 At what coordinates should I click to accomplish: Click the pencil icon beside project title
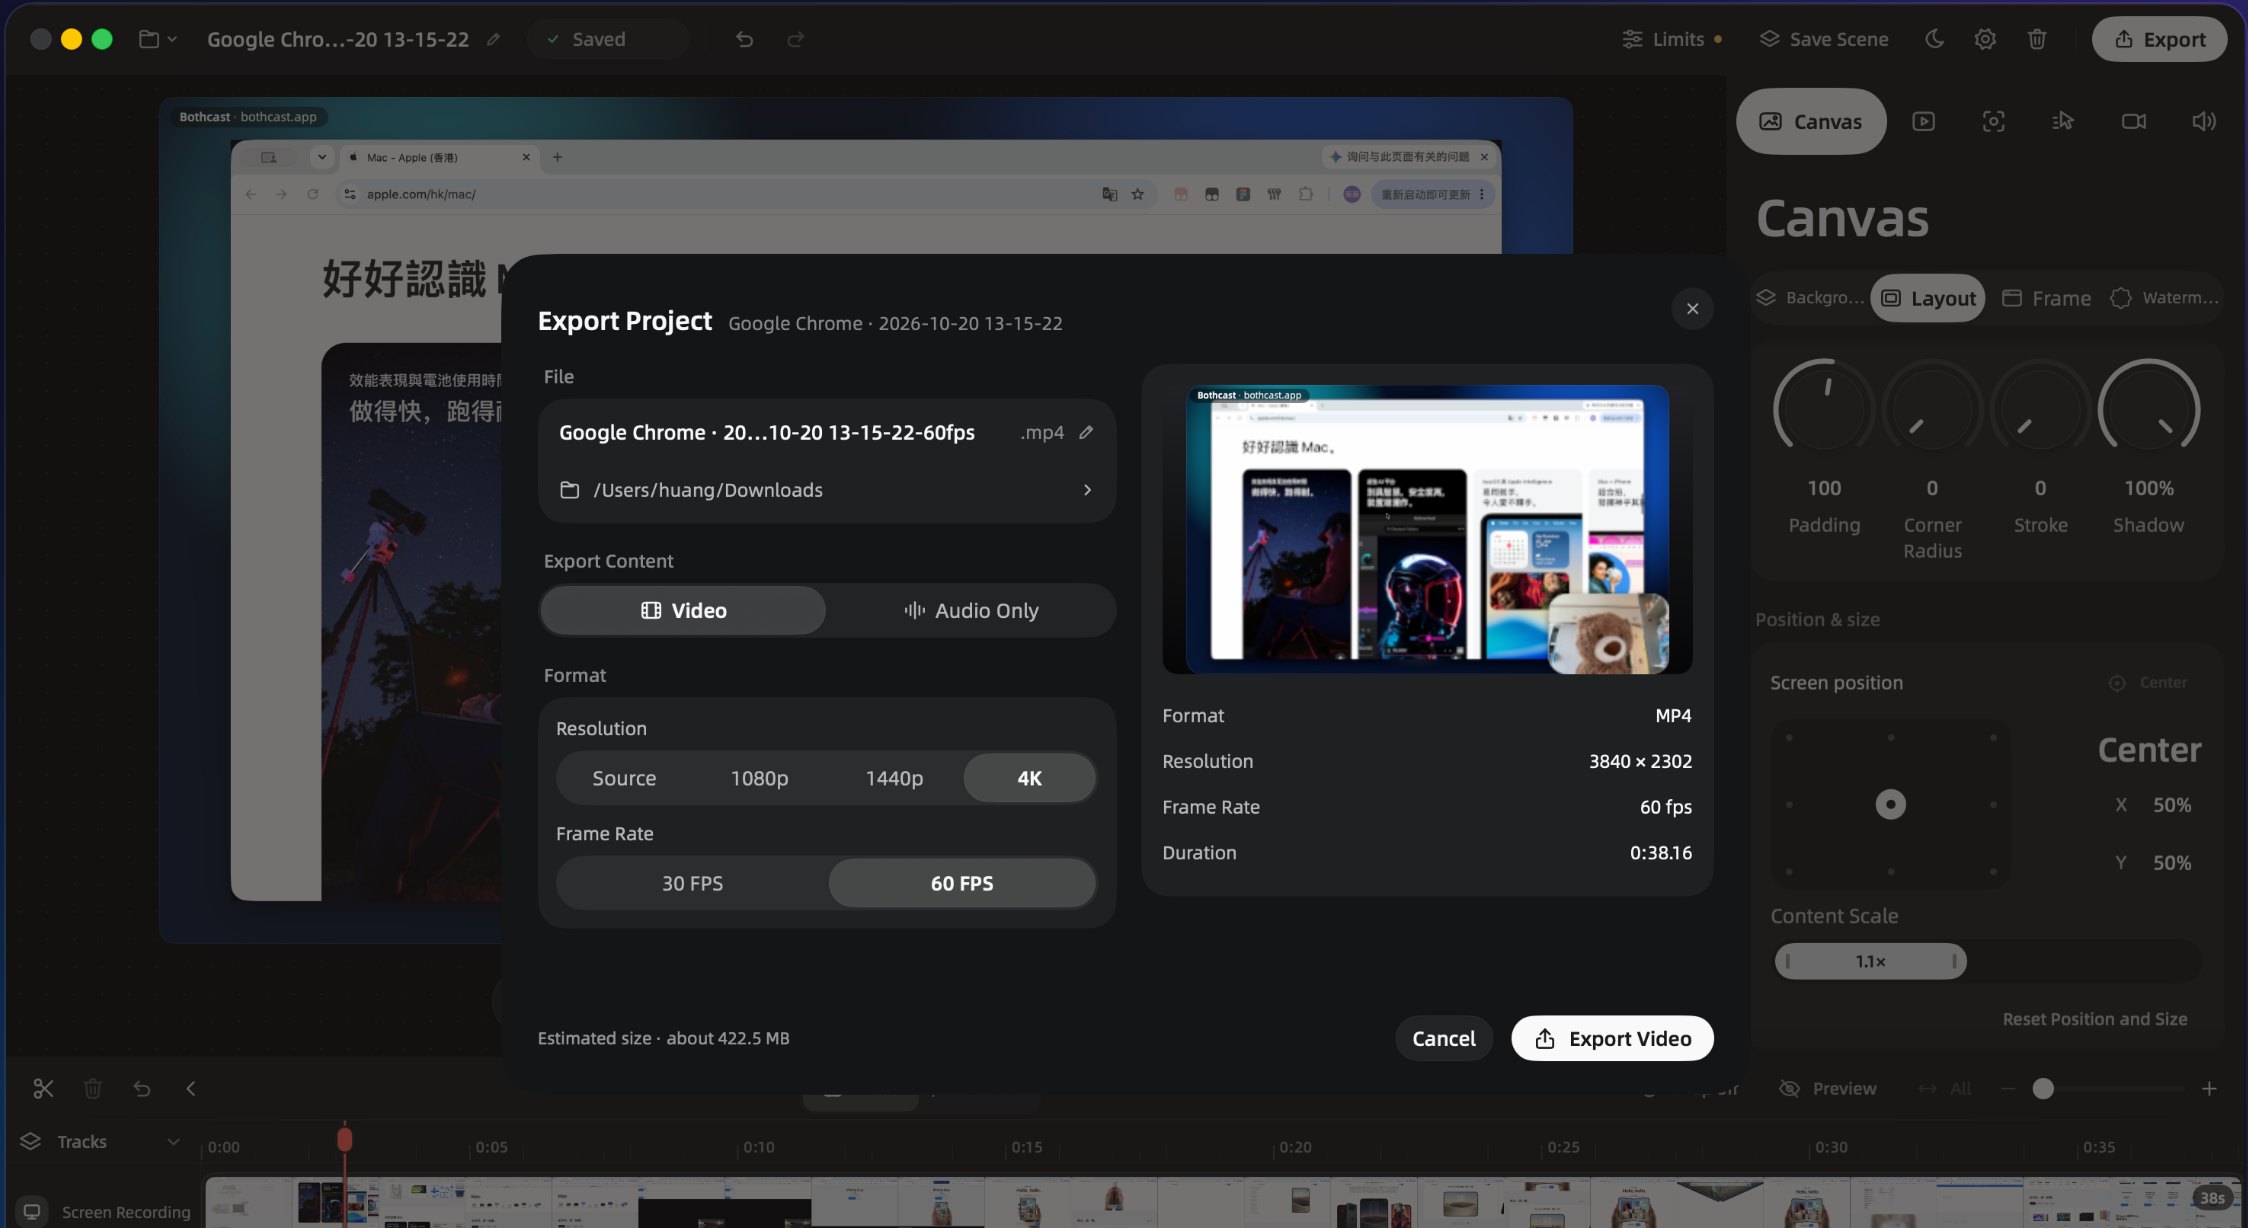pos(493,39)
